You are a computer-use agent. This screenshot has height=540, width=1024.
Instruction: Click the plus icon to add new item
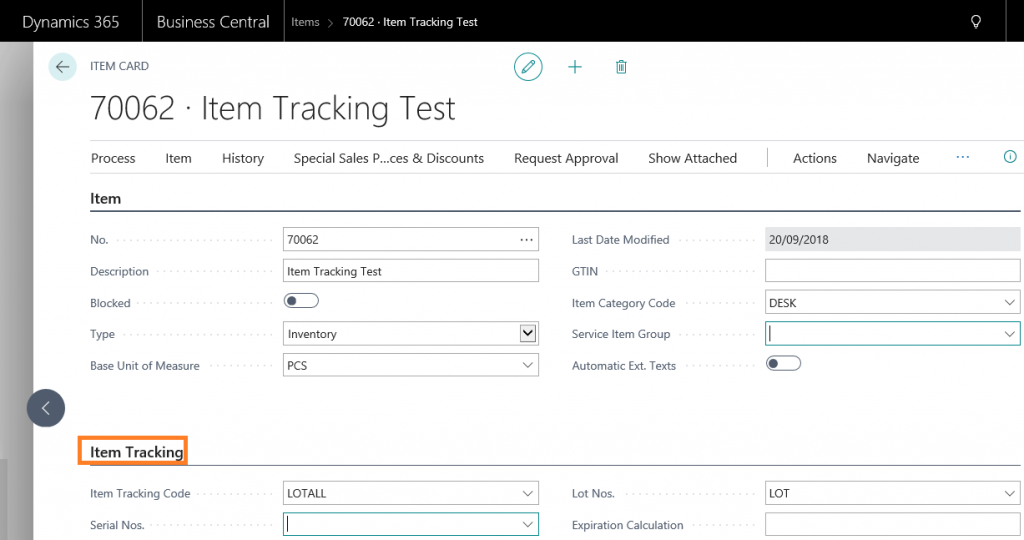pos(575,67)
